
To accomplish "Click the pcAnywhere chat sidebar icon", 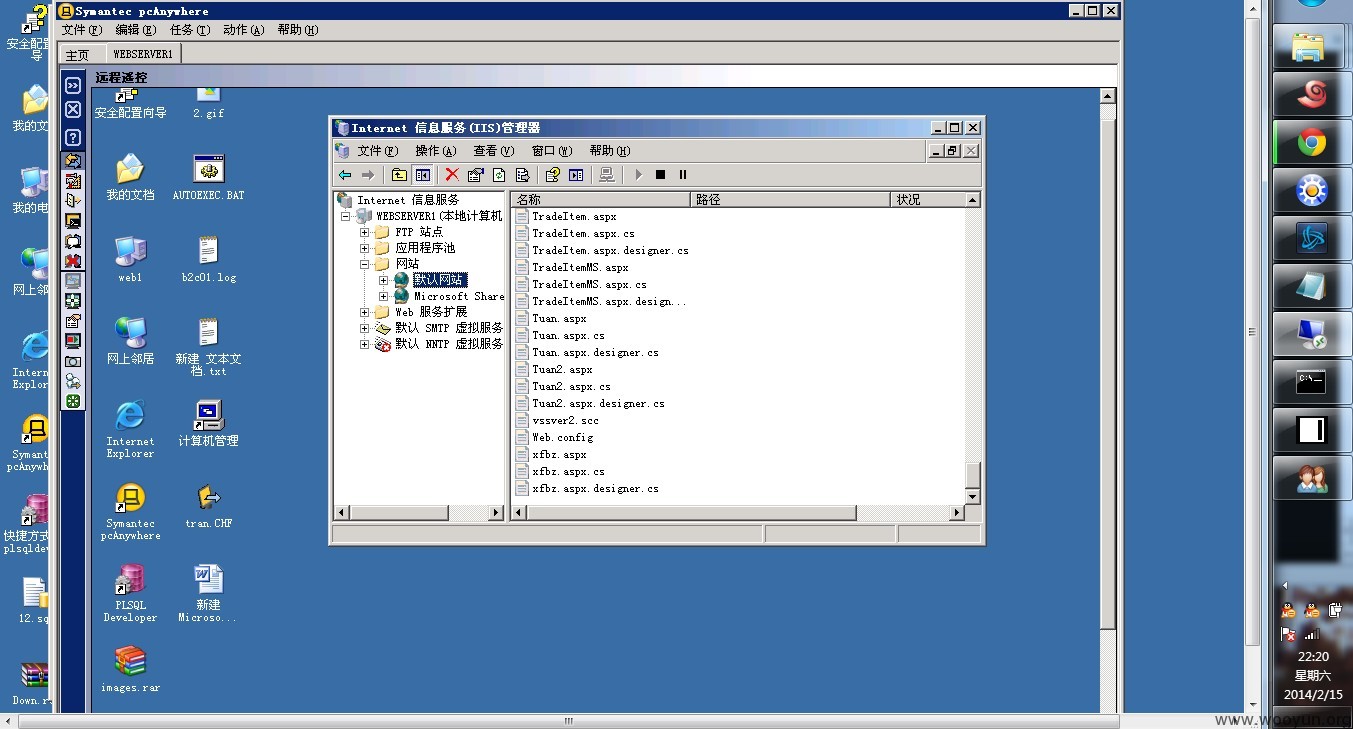I will point(73,241).
